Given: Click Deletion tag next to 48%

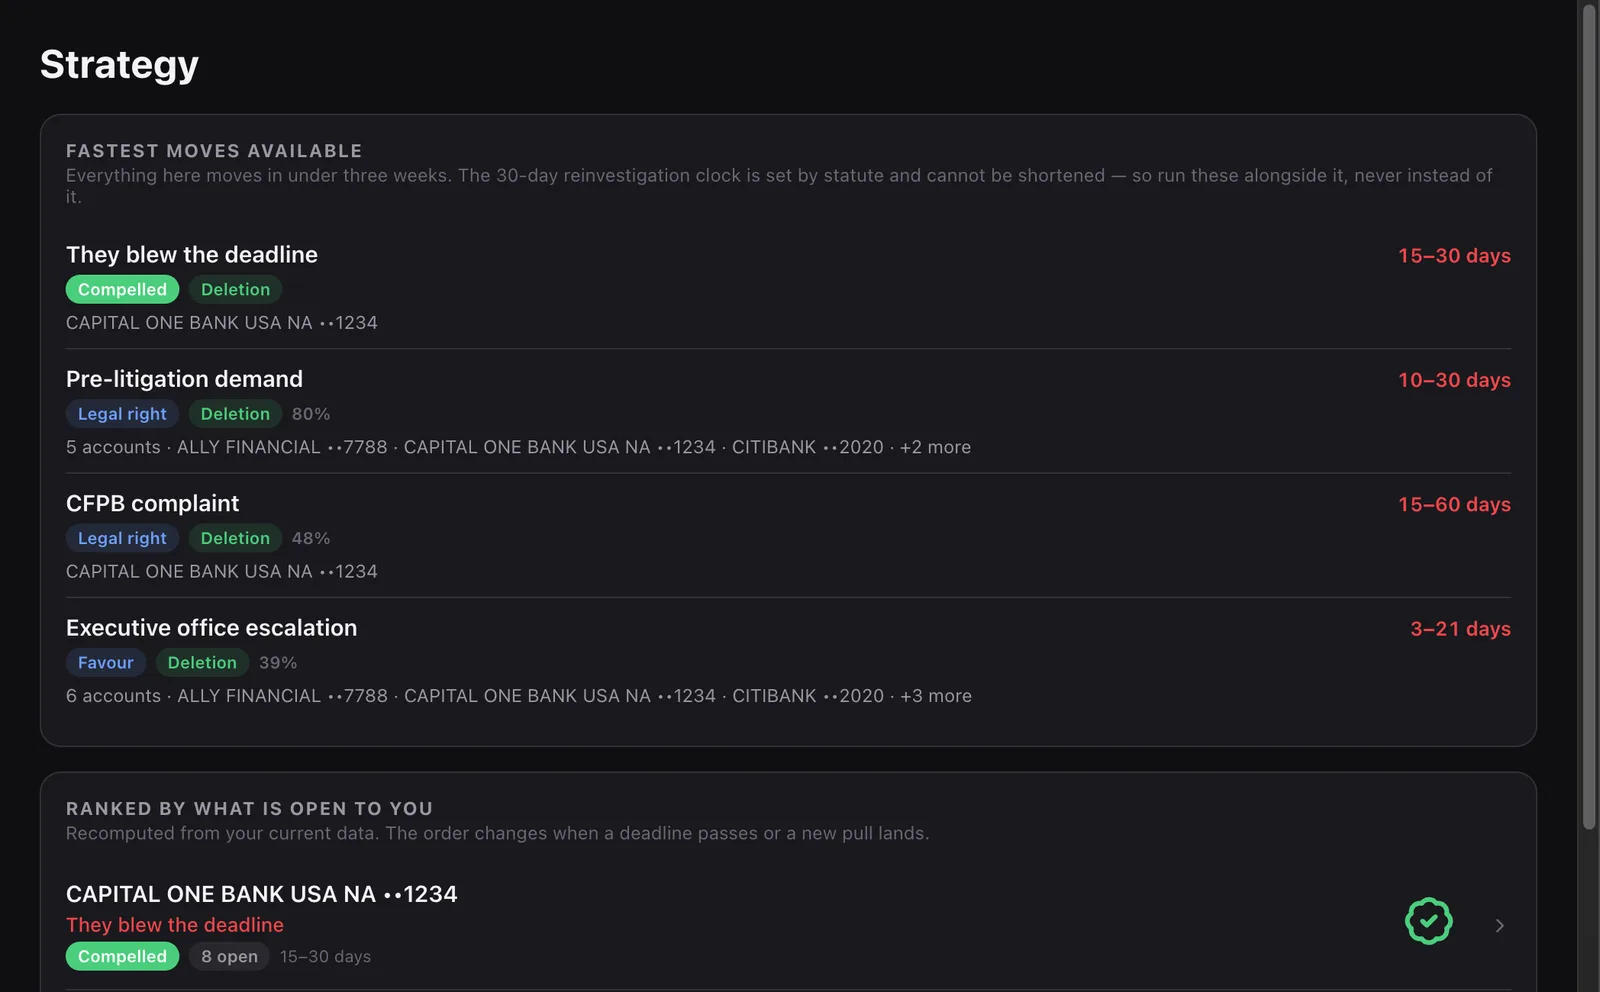Looking at the screenshot, I should (235, 538).
